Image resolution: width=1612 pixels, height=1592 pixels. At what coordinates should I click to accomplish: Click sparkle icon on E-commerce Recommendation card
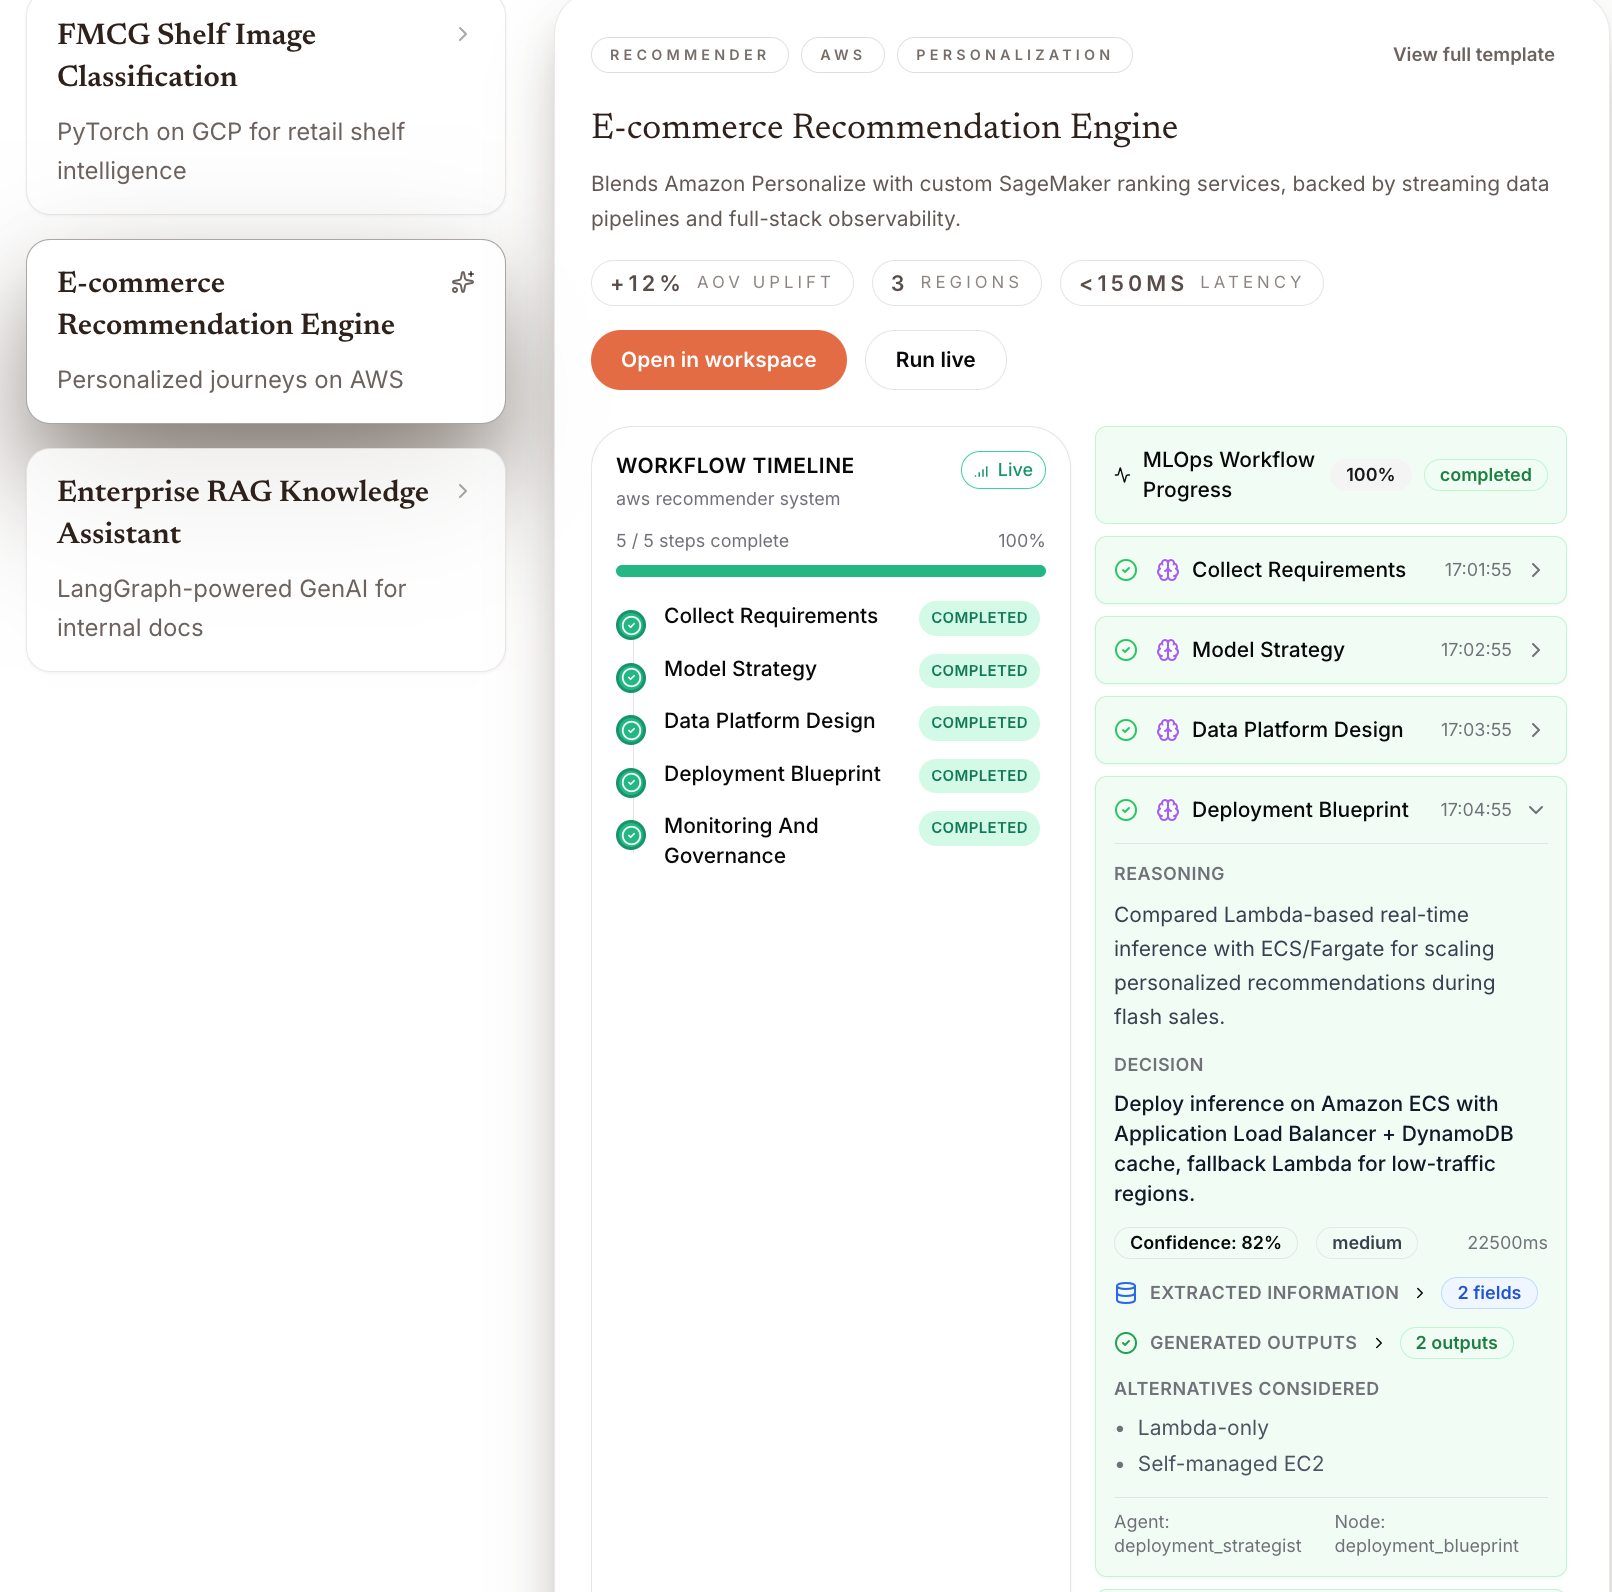[x=463, y=283]
